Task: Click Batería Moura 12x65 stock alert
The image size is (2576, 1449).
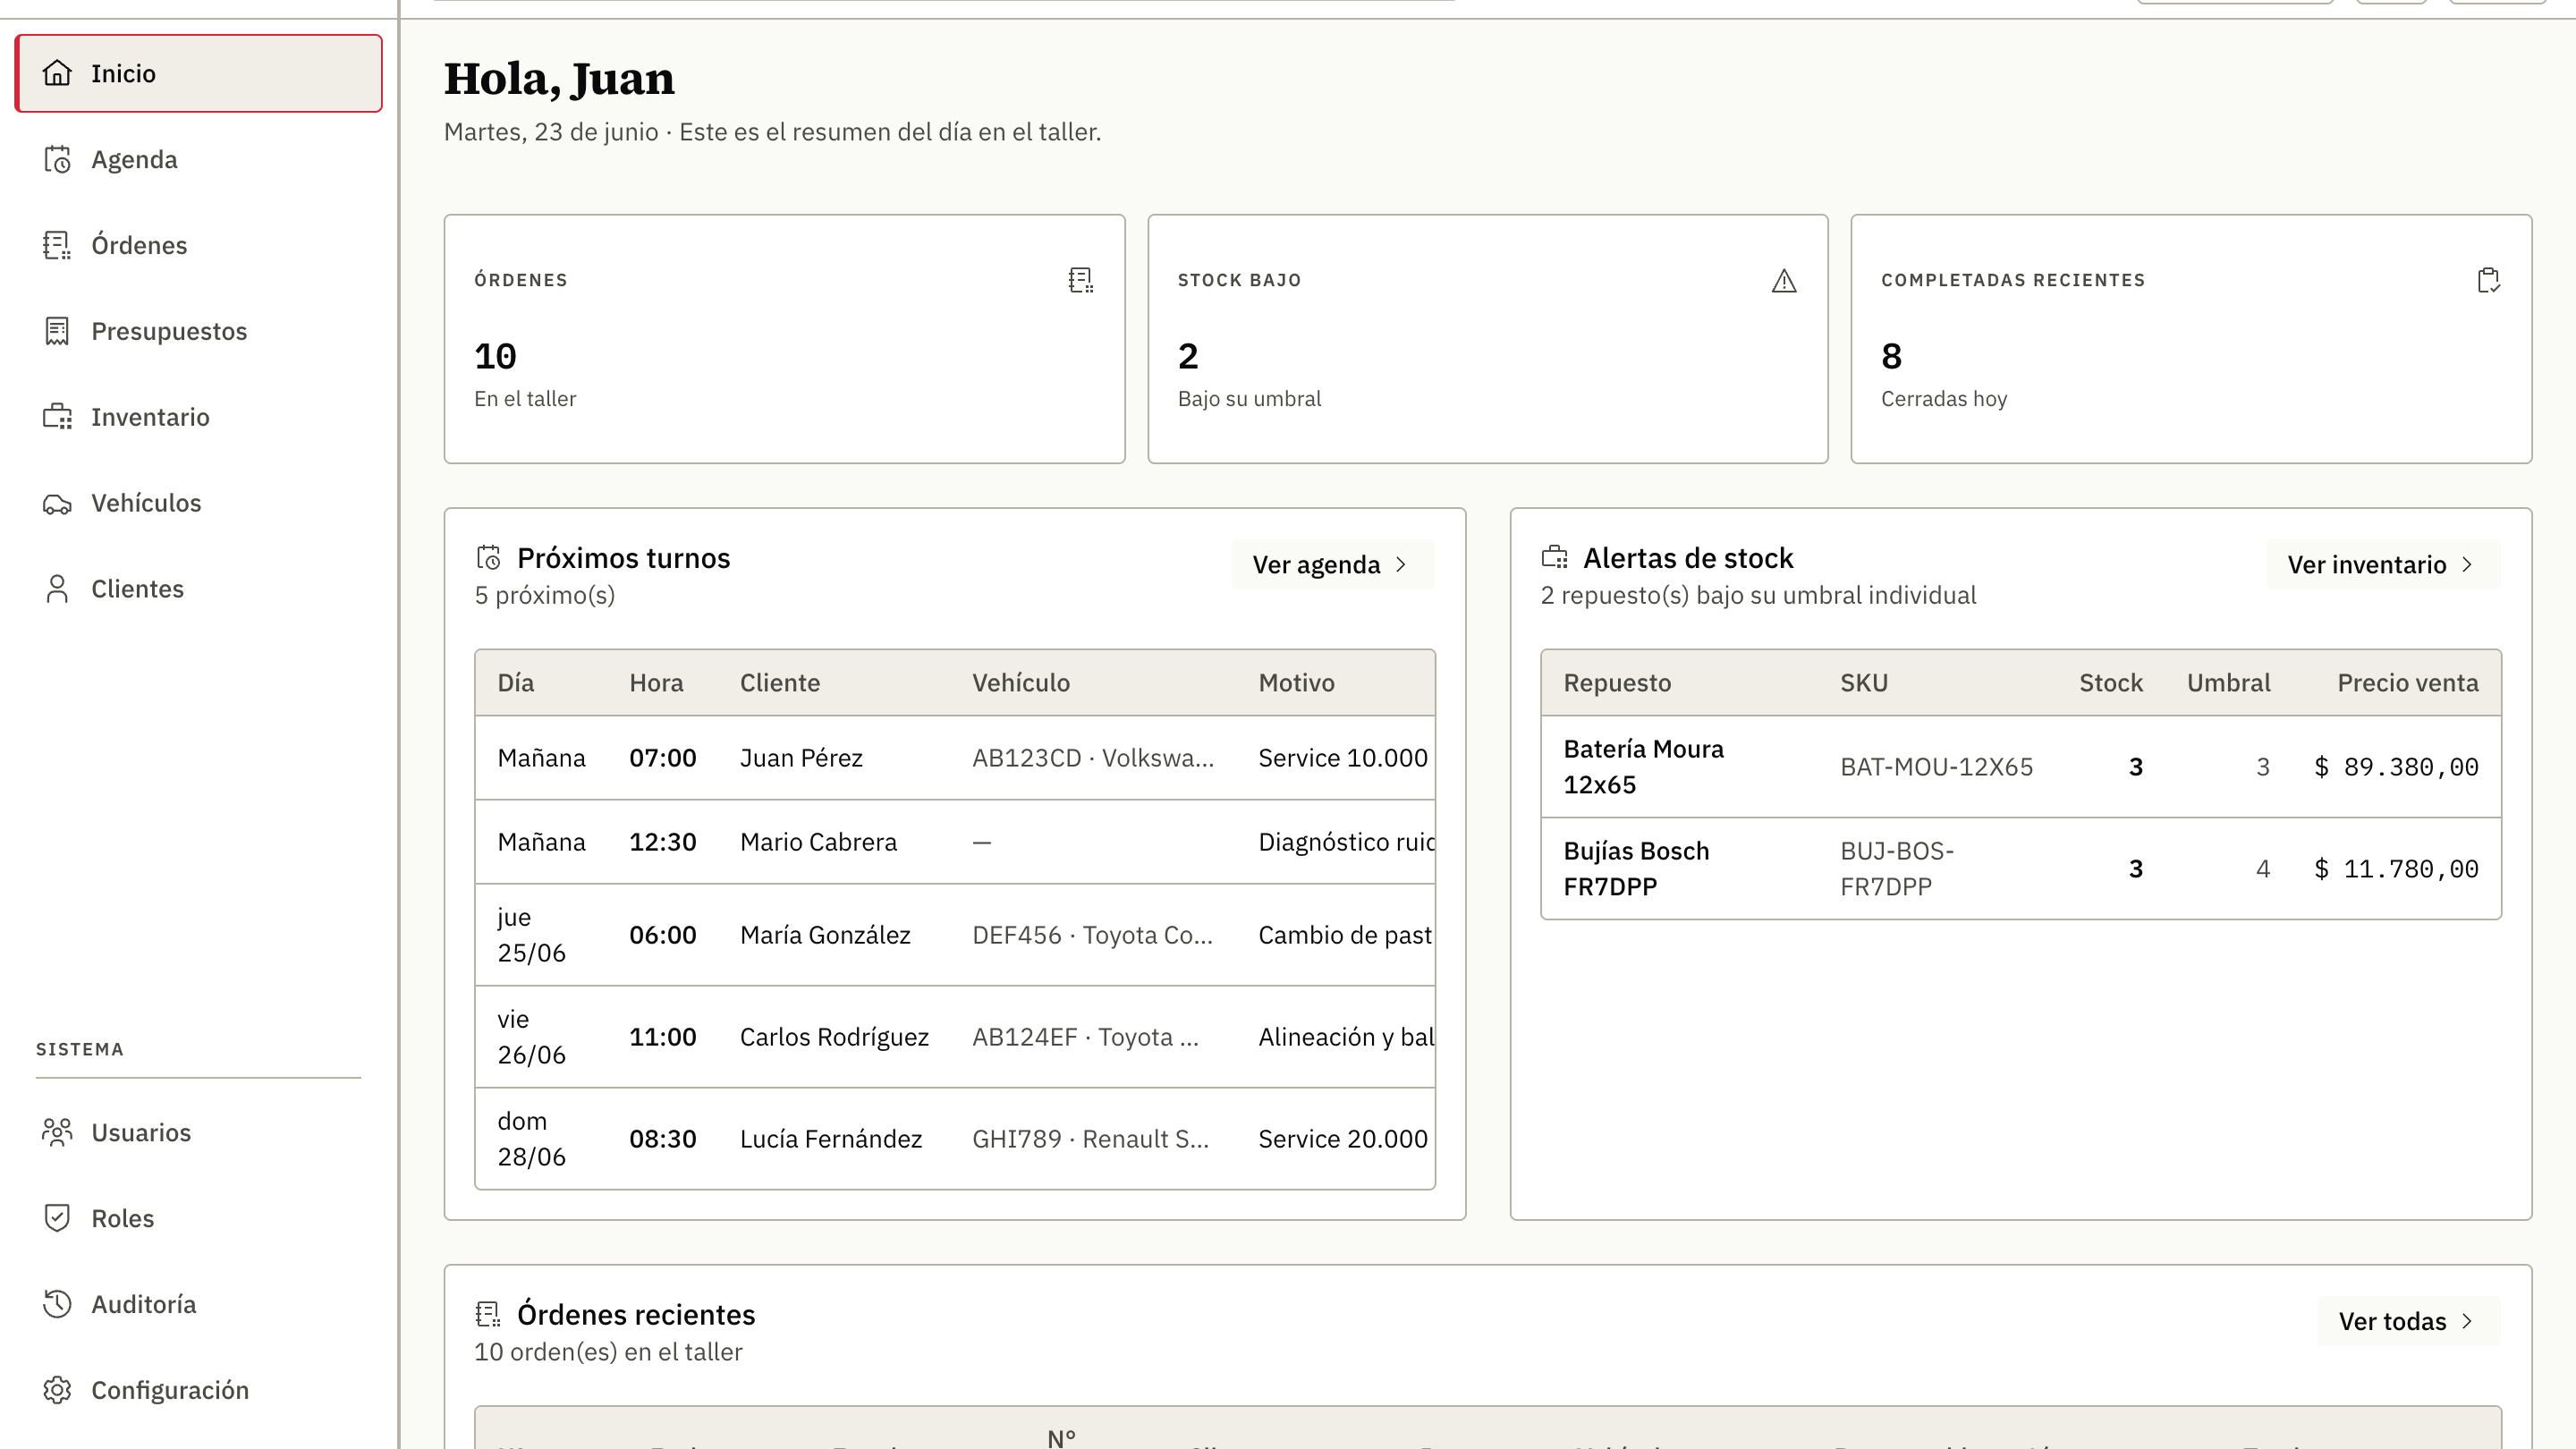Action: pos(2021,767)
